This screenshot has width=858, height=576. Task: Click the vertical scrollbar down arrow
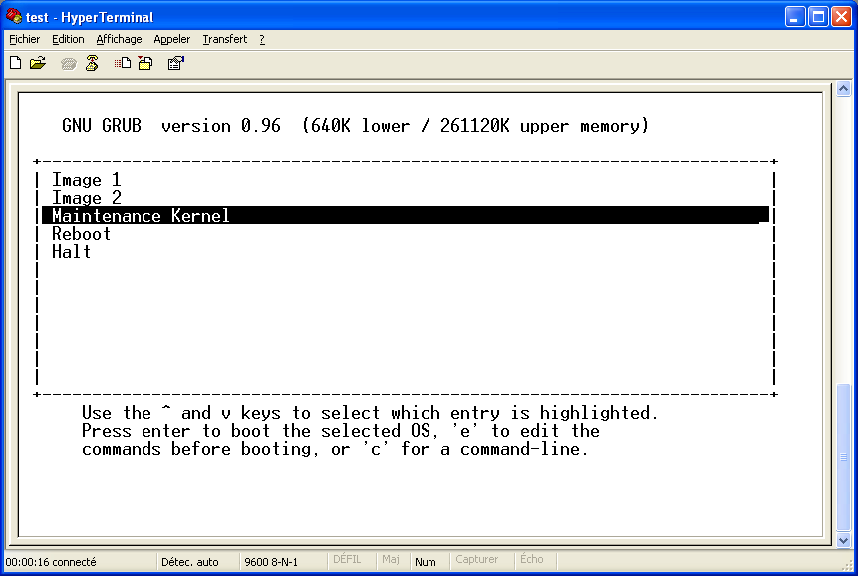click(x=843, y=540)
